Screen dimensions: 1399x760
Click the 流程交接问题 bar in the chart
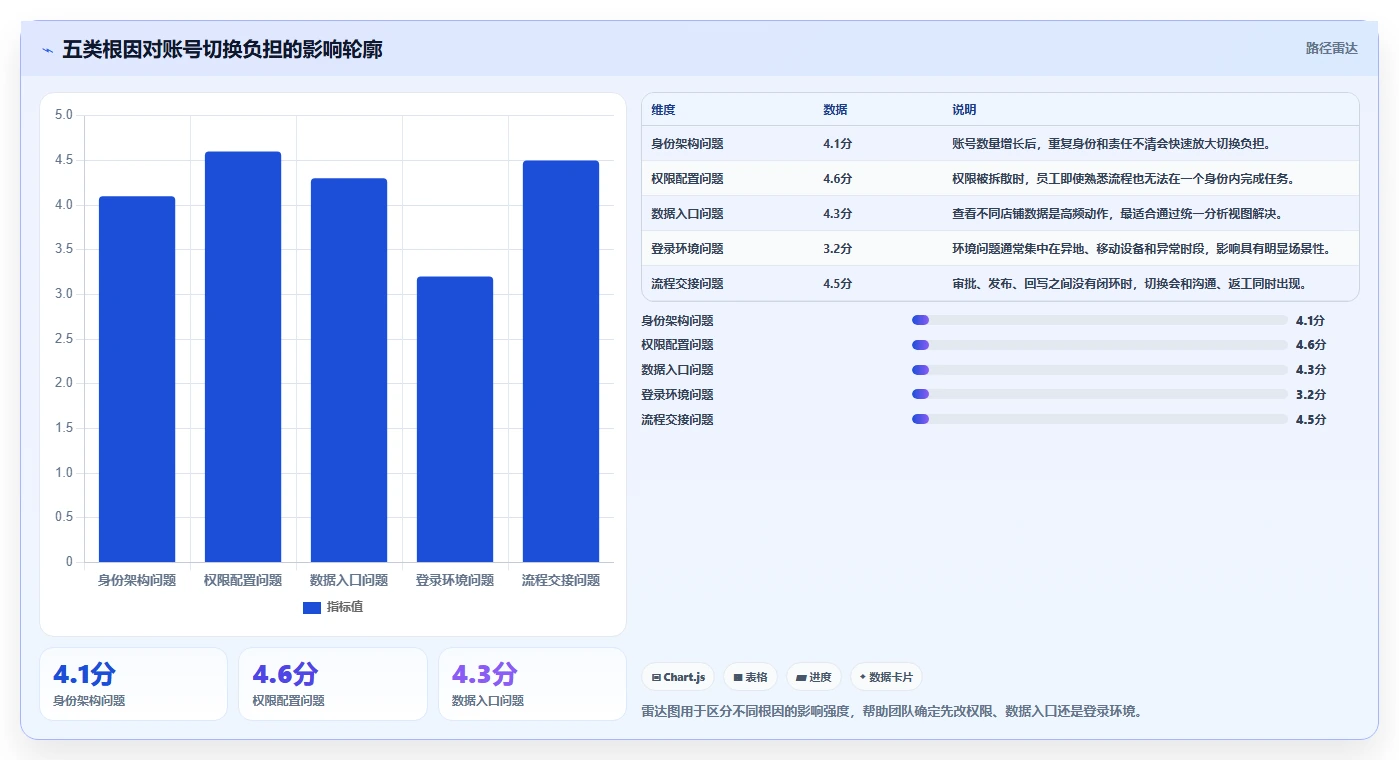(x=561, y=361)
